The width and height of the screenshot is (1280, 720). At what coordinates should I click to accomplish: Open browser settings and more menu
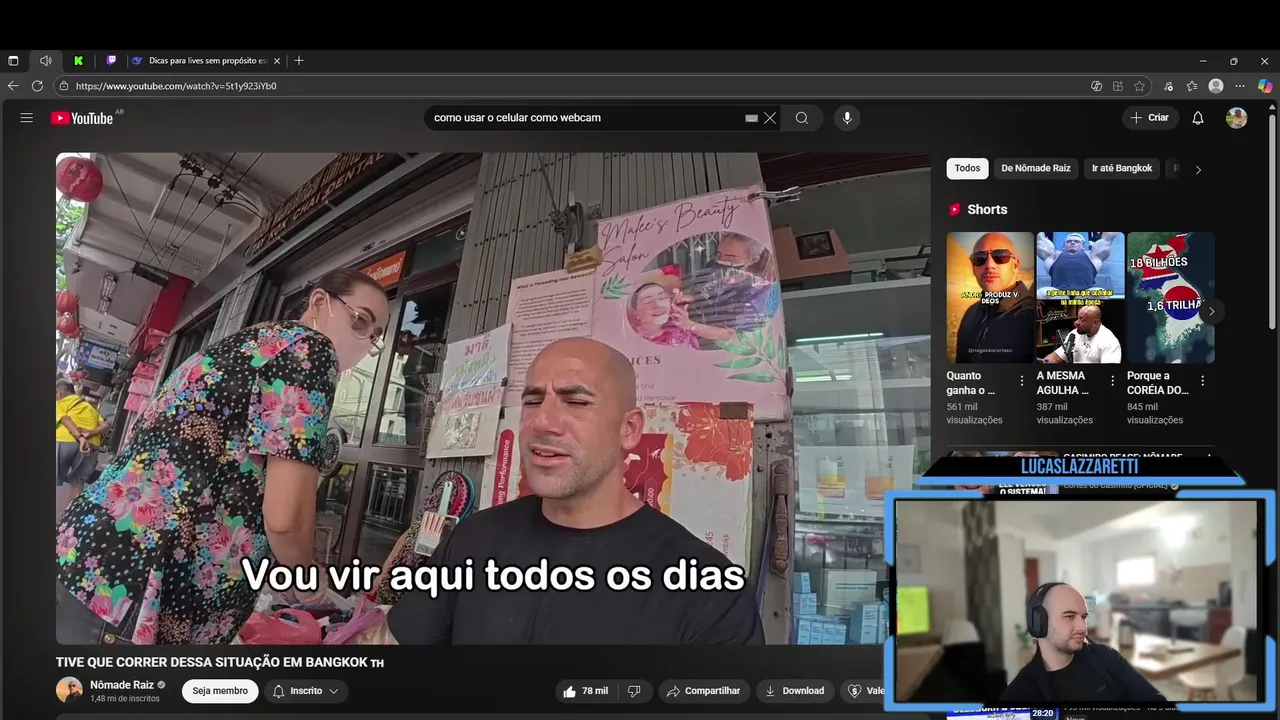(x=1240, y=86)
